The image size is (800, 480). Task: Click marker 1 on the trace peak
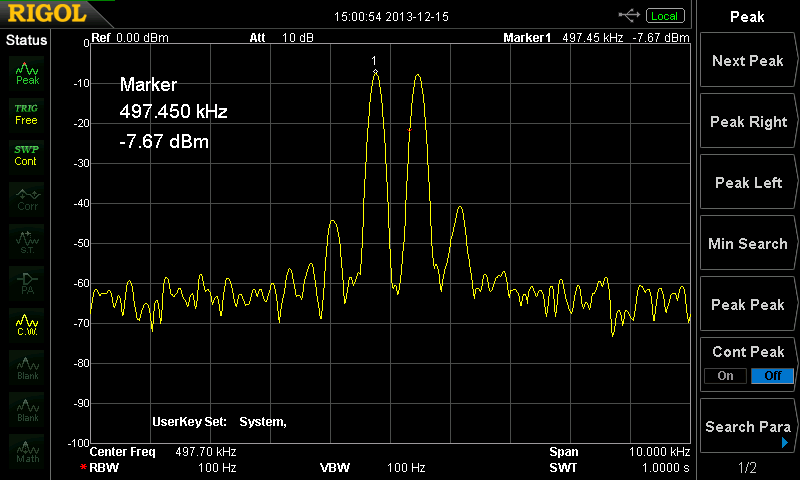[375, 72]
